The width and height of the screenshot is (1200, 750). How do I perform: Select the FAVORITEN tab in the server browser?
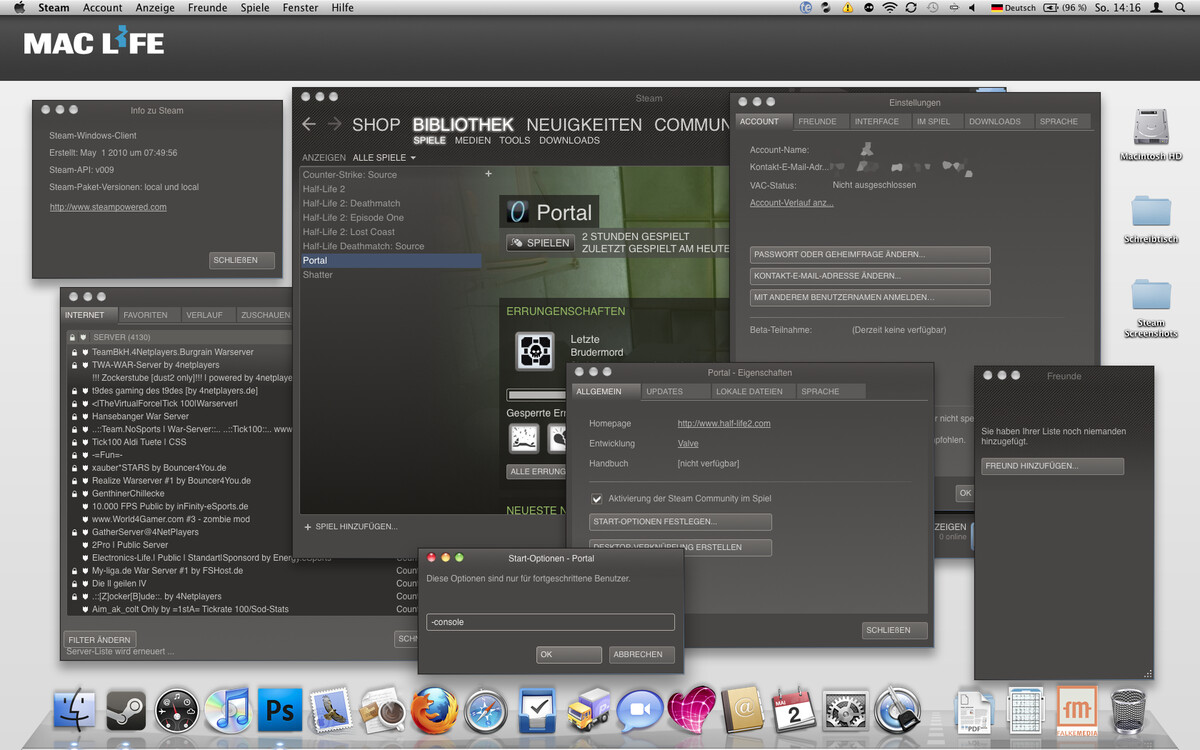click(148, 314)
